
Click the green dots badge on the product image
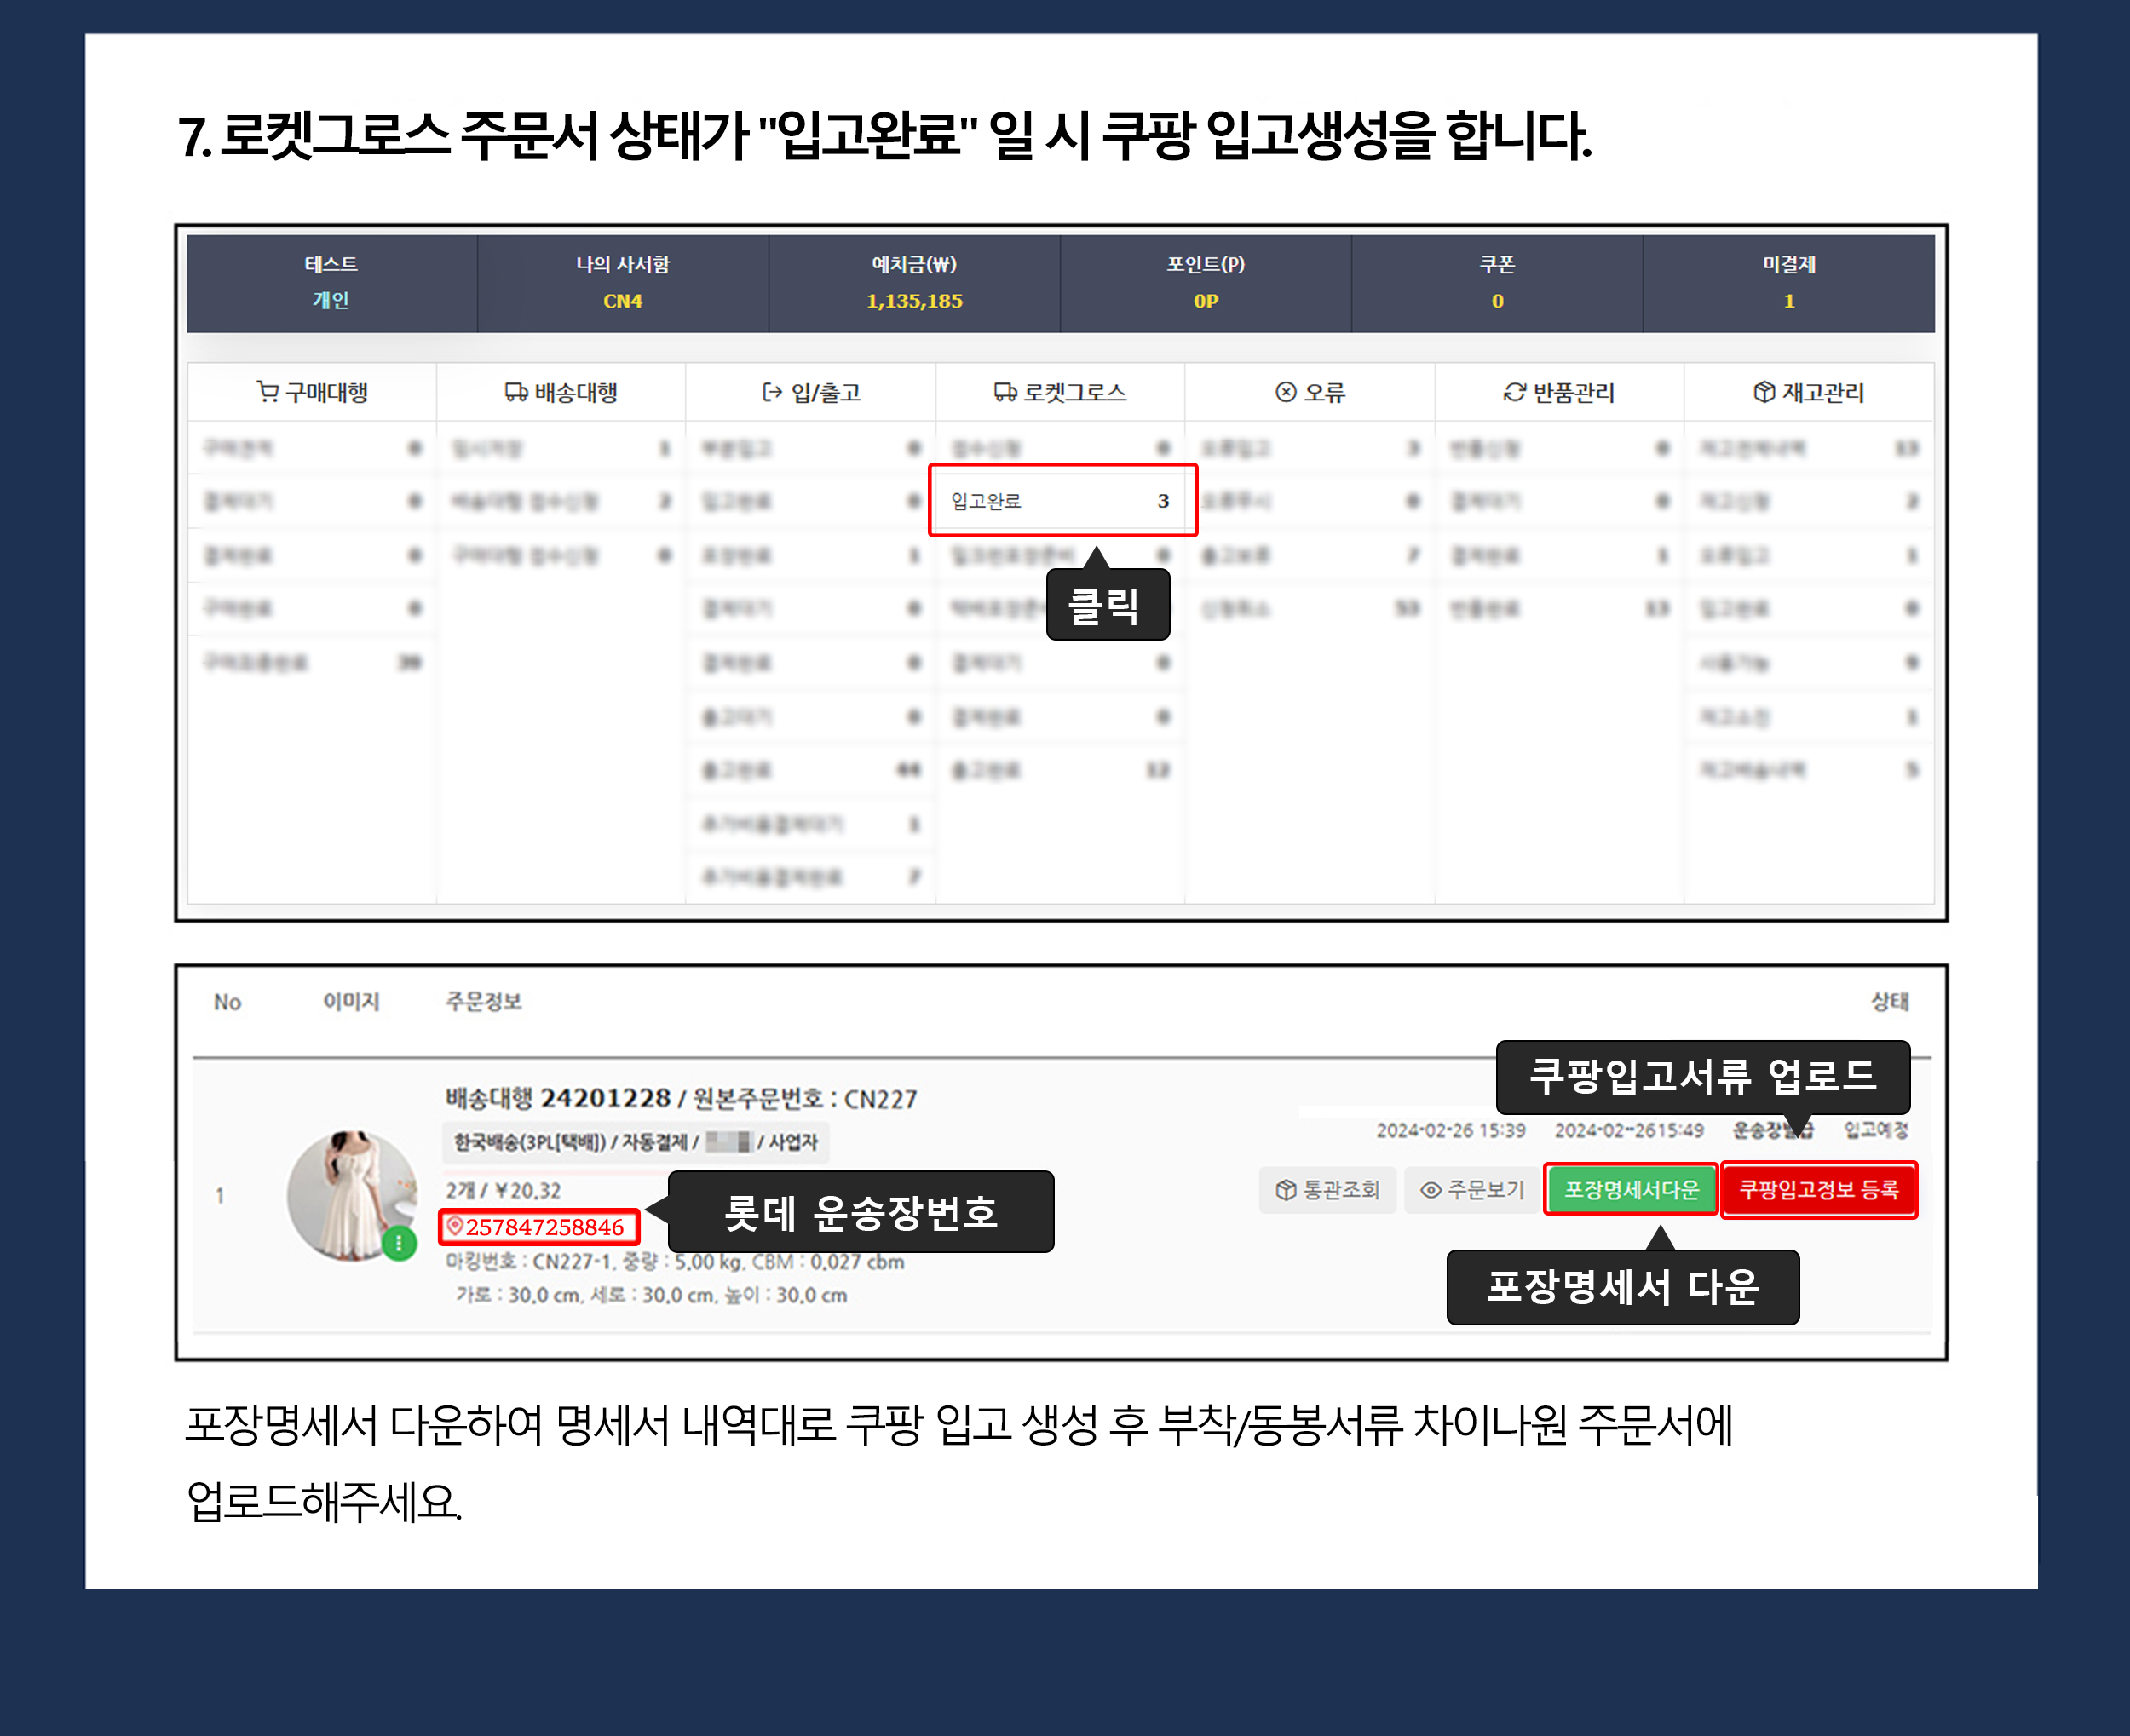399,1243
